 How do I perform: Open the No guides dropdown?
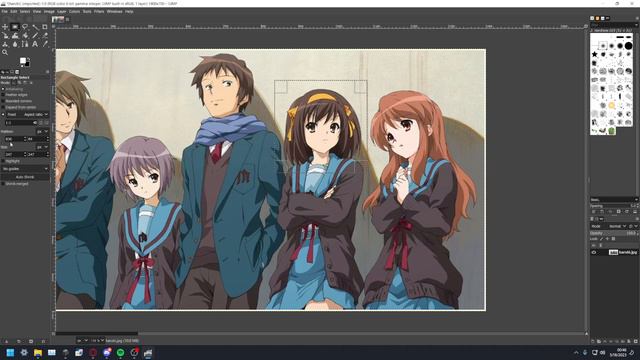pyautogui.click(x=25, y=169)
